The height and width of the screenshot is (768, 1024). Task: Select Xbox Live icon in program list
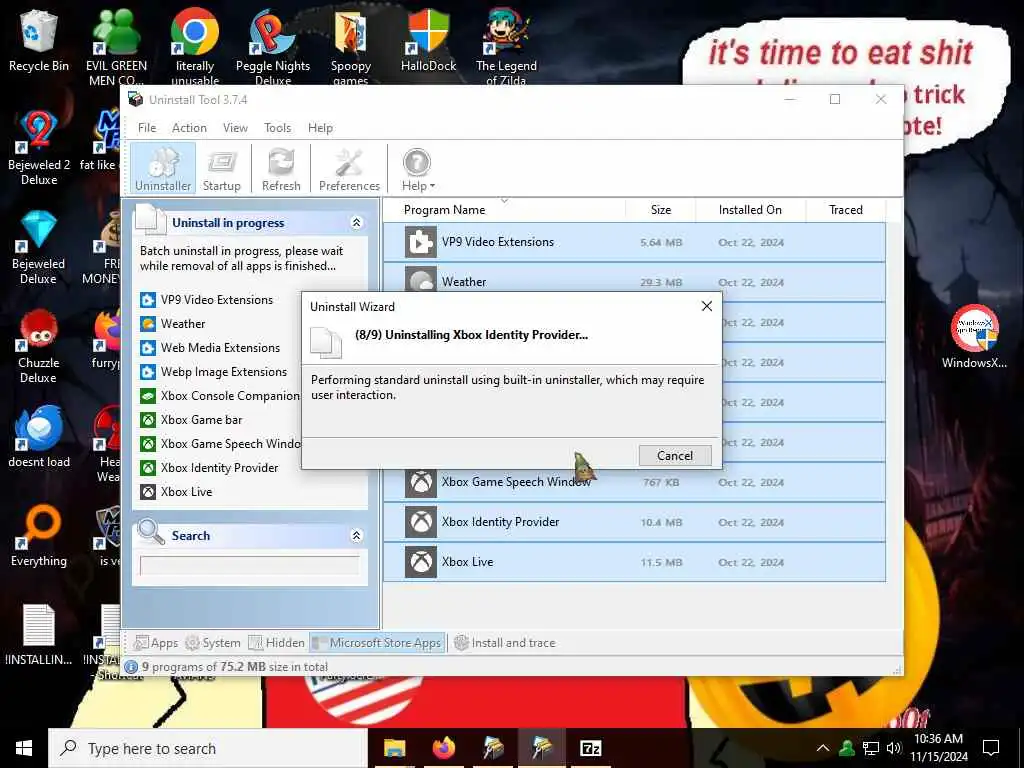tap(421, 562)
